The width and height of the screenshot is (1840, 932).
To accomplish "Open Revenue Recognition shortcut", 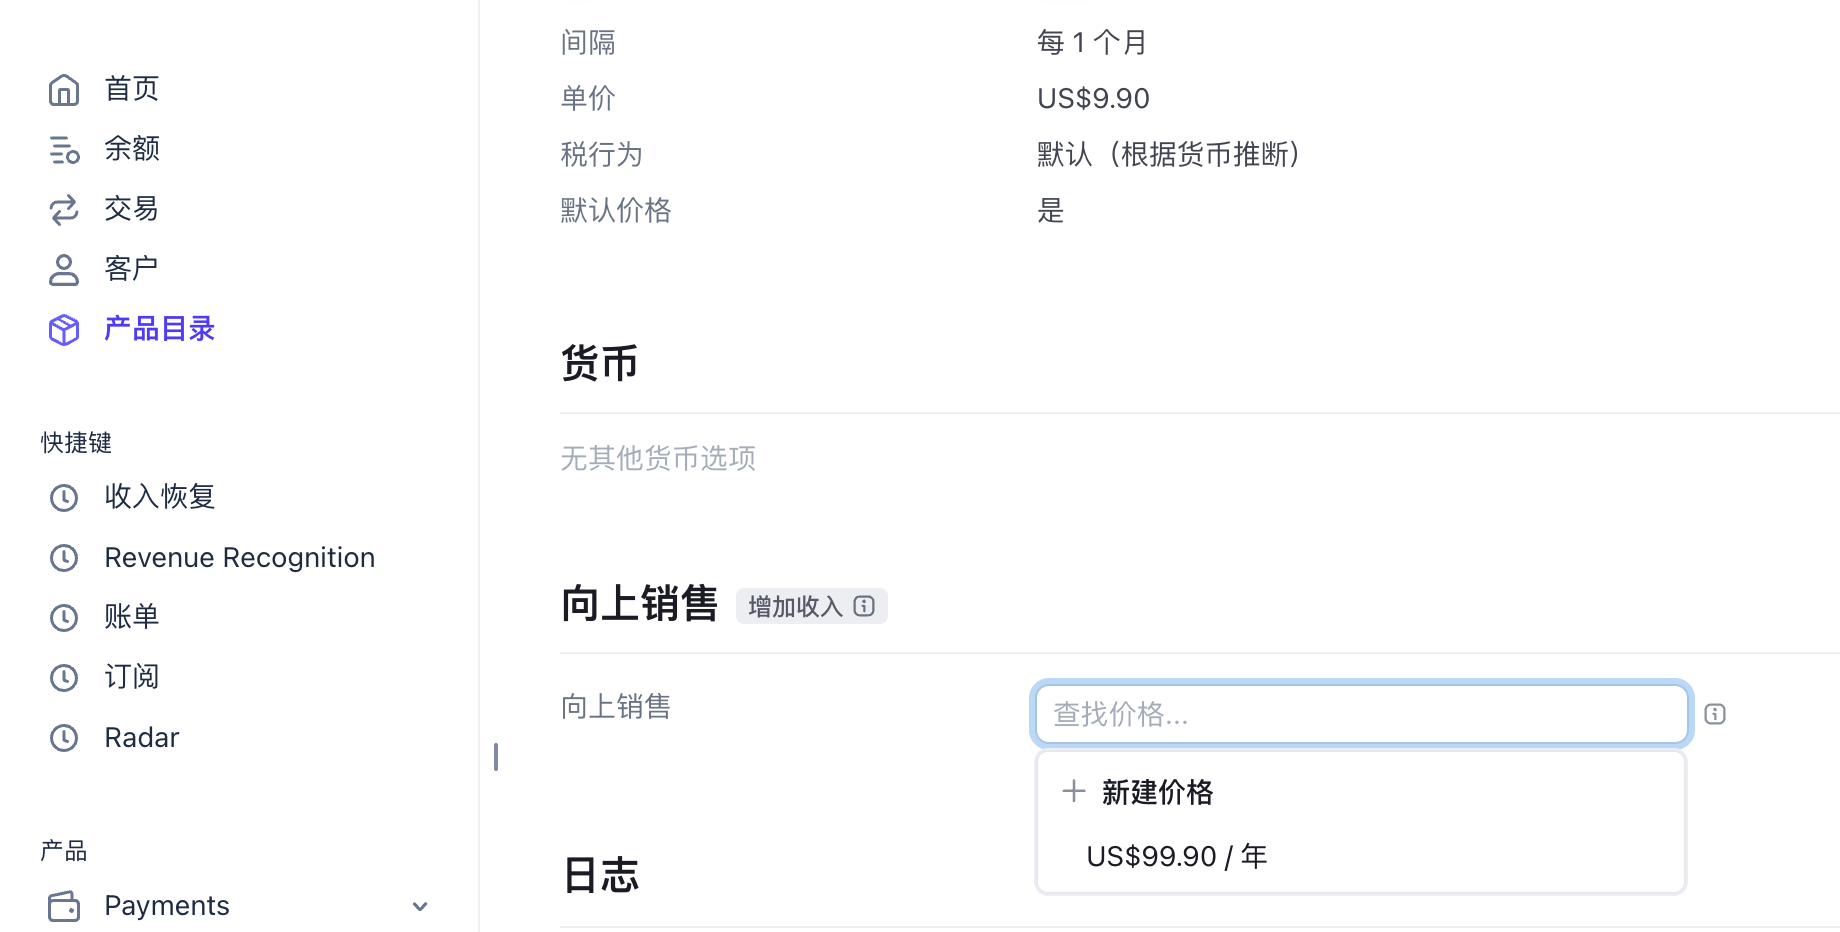I will pos(239,558).
